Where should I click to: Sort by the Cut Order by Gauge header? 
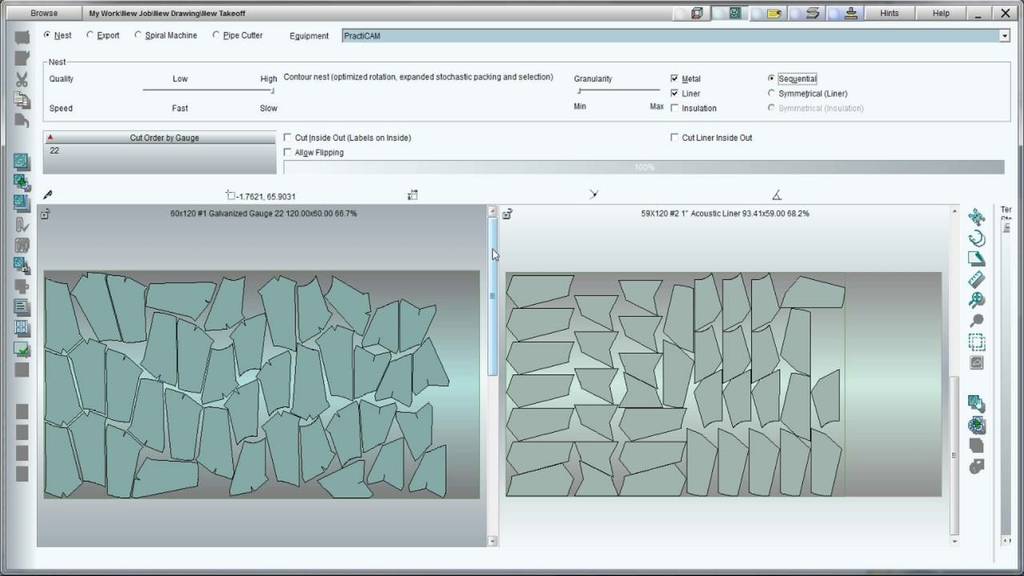click(163, 138)
